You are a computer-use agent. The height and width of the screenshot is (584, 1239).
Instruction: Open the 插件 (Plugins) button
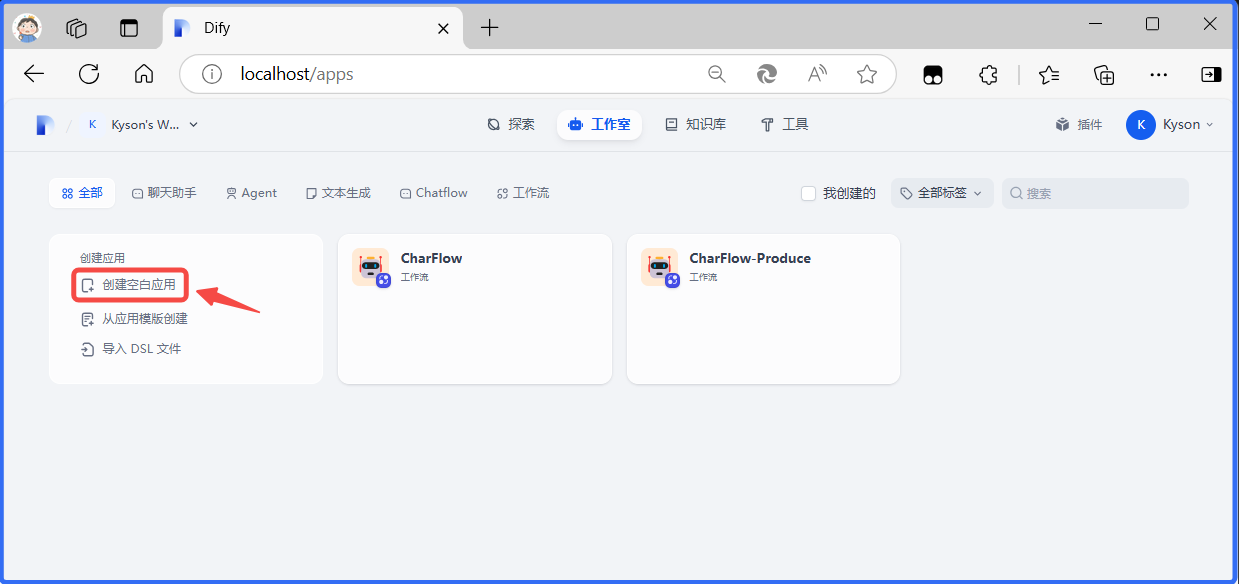tap(1079, 125)
